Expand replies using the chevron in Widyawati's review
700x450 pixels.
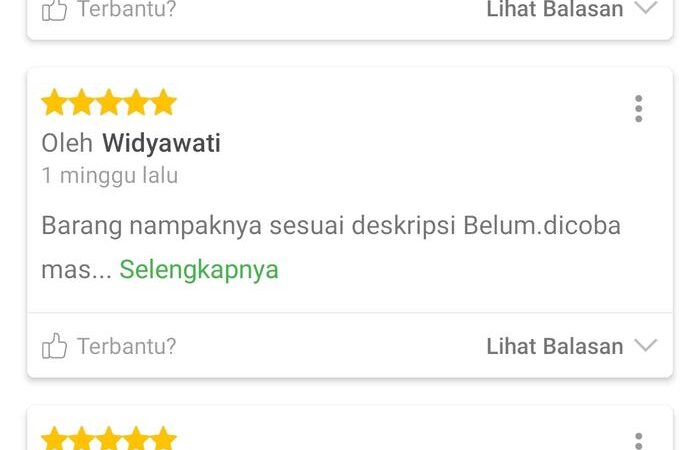[x=646, y=345]
